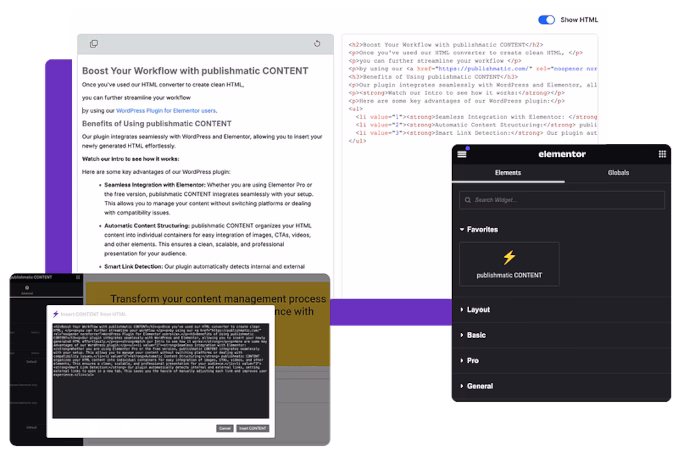Click the closing ul tag in code panel
Viewport: 678px width, 452px height.
[x=357, y=141]
